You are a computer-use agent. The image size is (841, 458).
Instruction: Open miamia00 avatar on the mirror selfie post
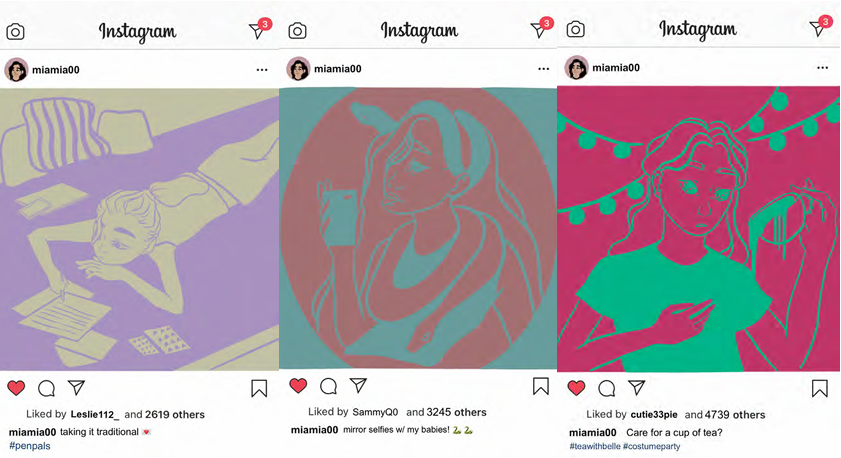[x=298, y=69]
